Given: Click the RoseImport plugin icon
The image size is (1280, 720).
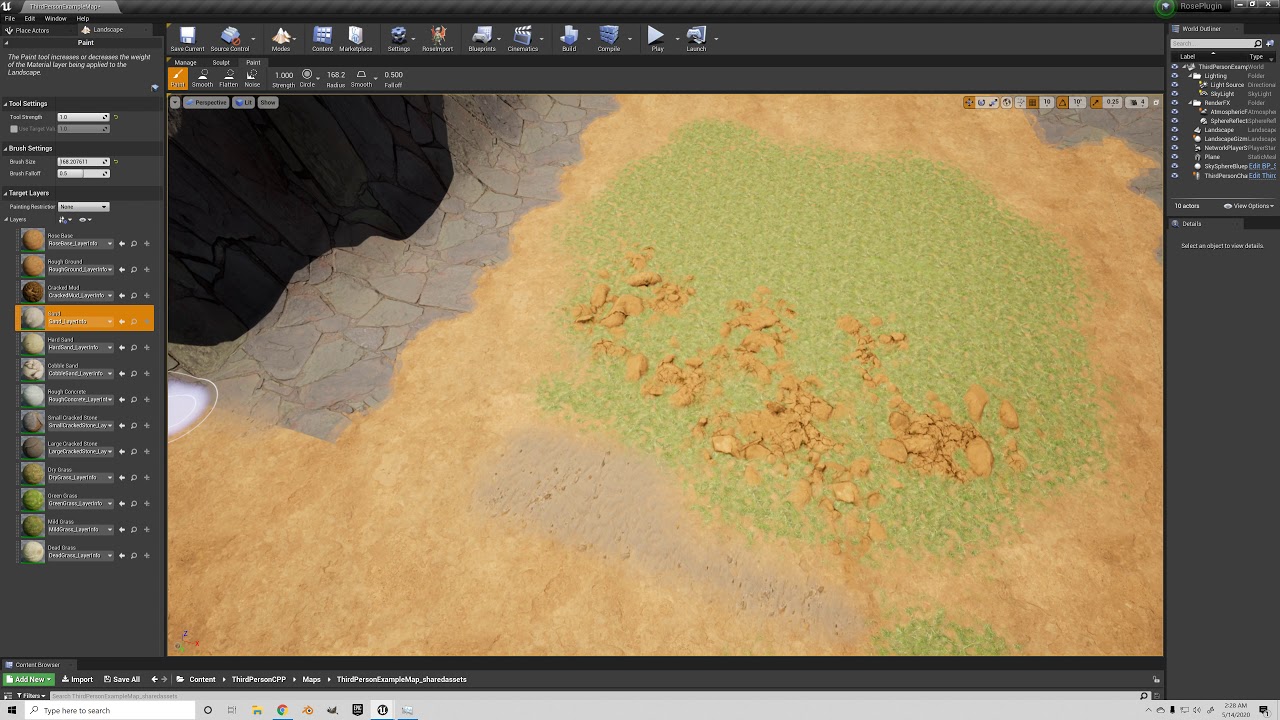Looking at the screenshot, I should 438,39.
